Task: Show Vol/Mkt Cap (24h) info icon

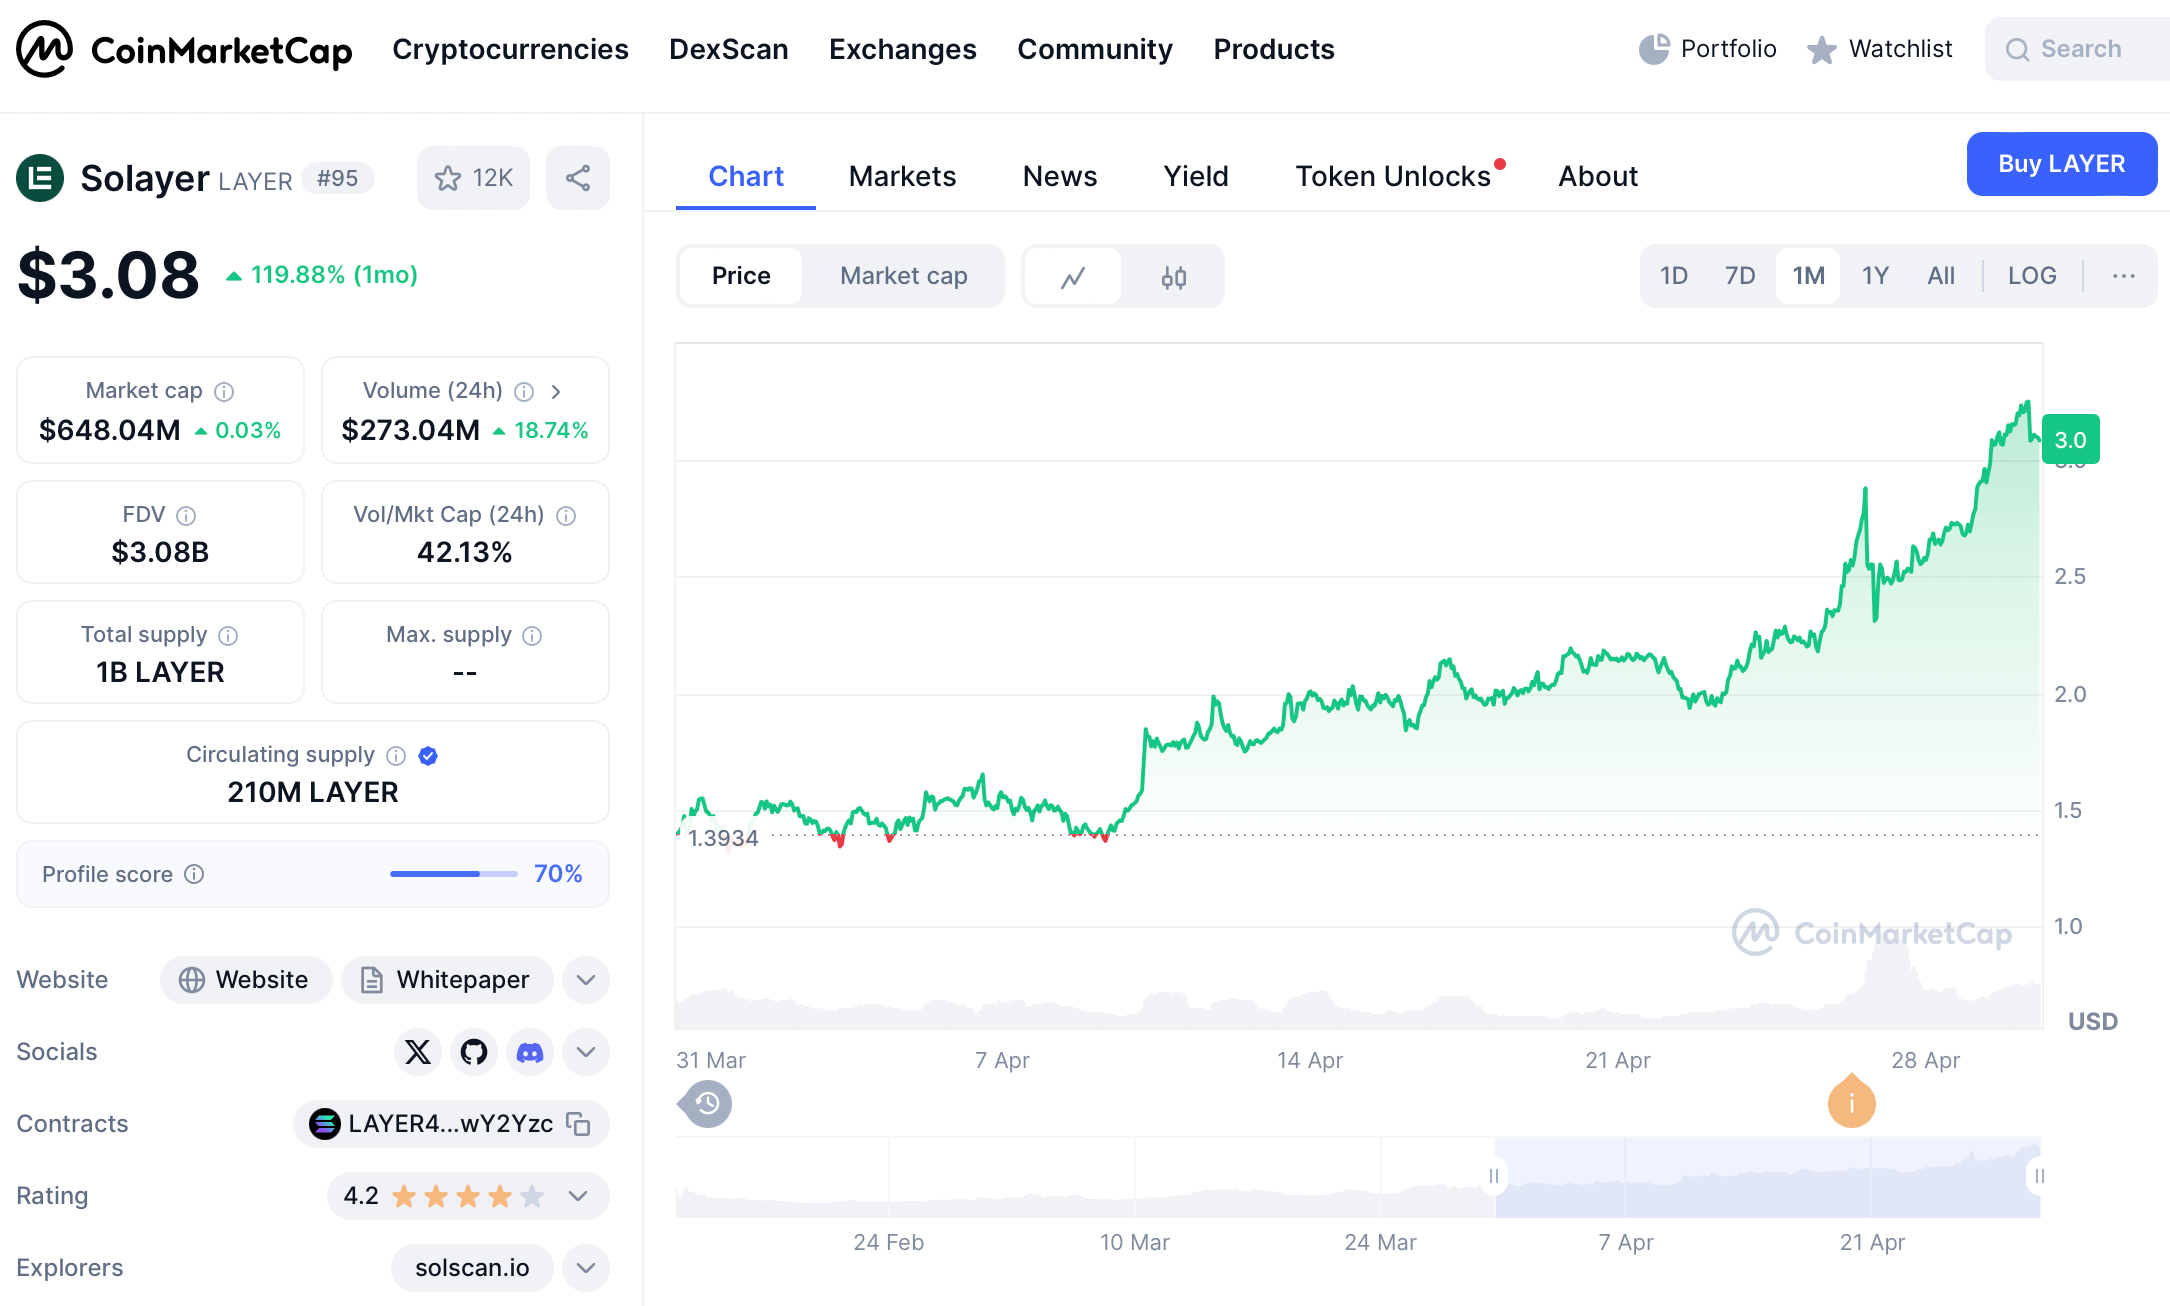Action: [566, 515]
